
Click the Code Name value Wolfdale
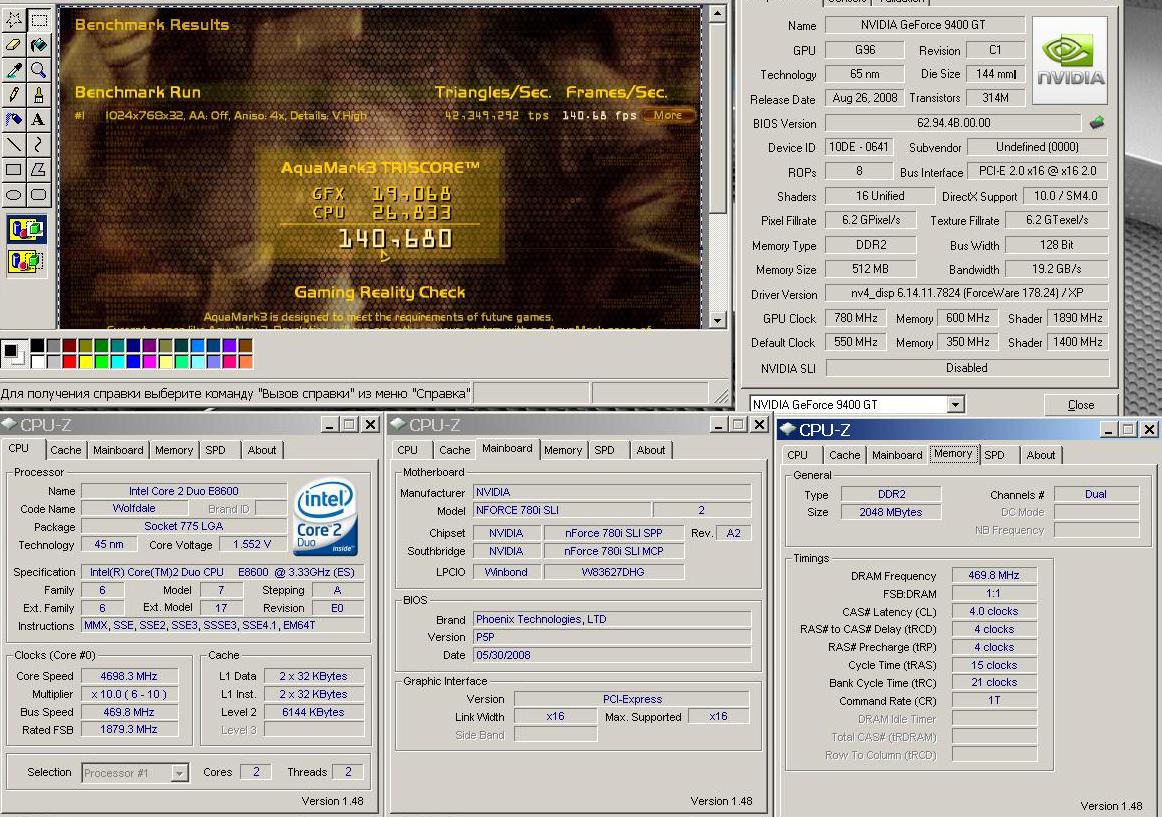click(x=133, y=509)
